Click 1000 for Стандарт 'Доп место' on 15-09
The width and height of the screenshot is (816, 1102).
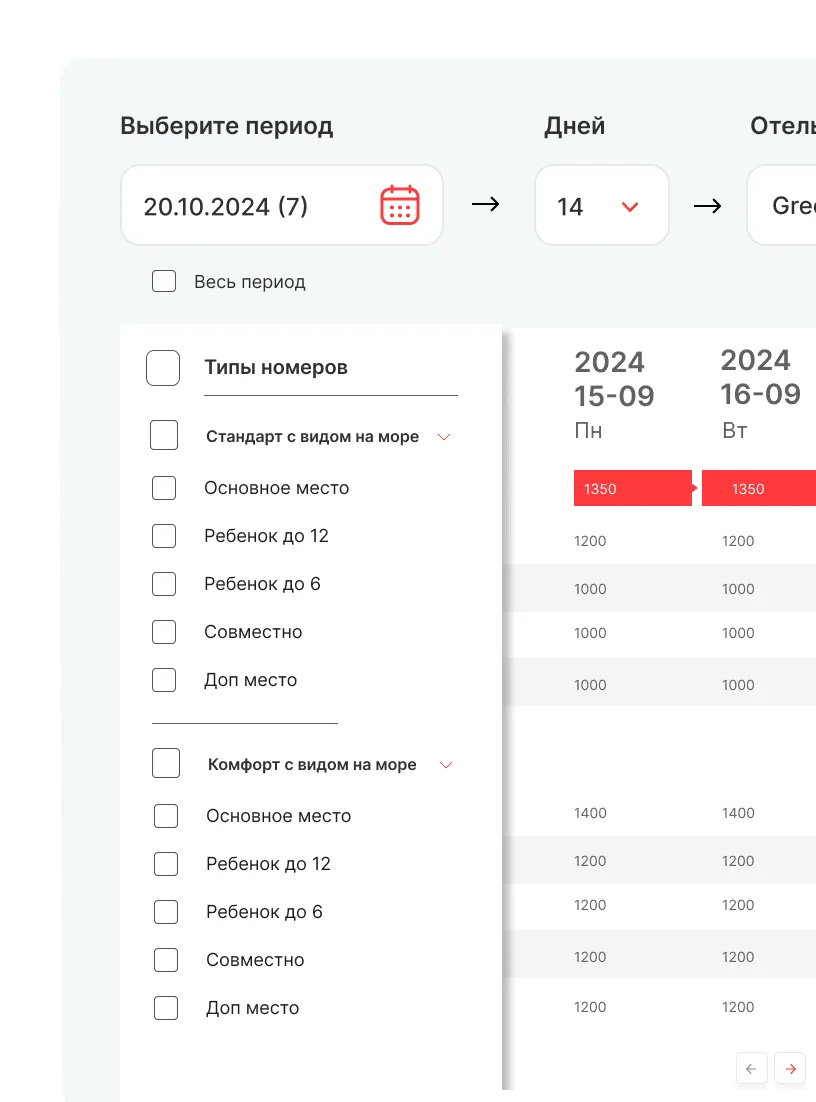(x=590, y=685)
